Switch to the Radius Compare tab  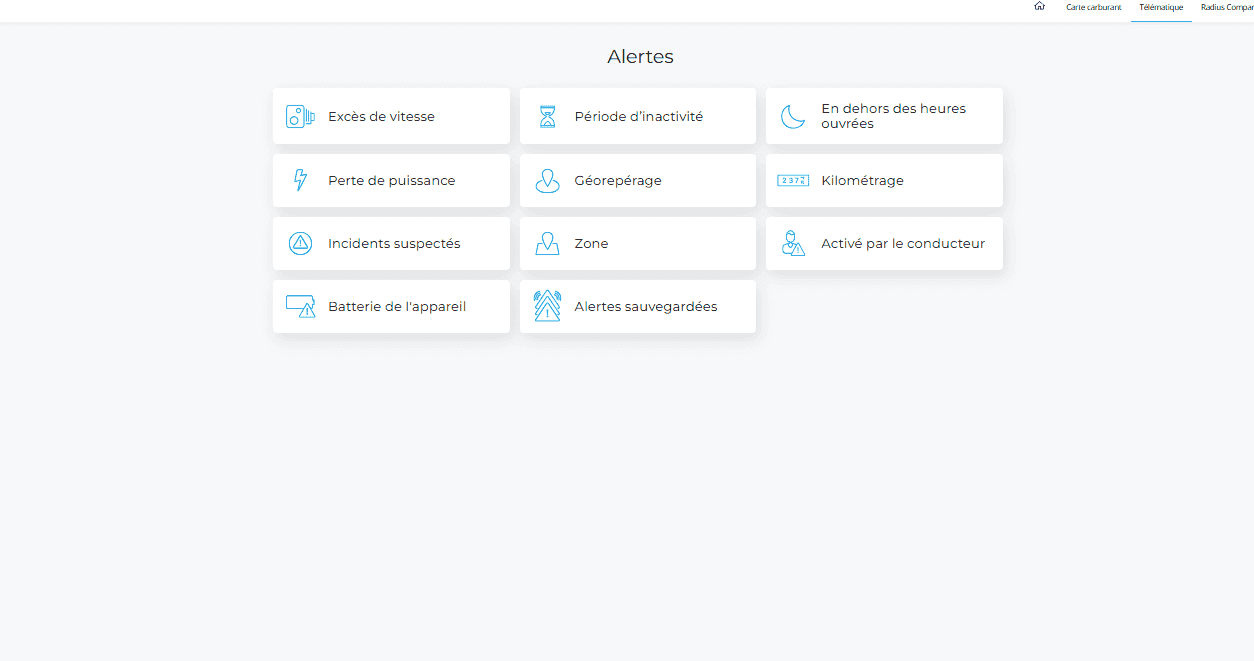(1226, 7)
